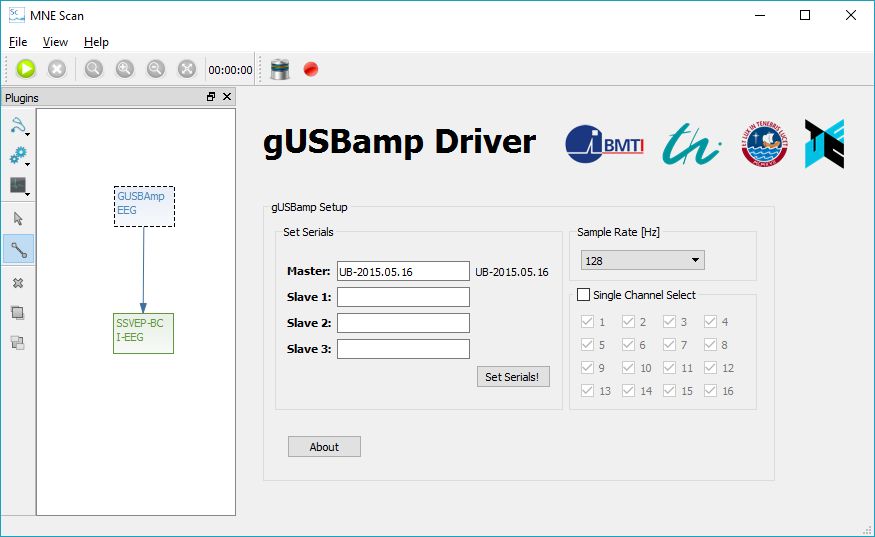Click the database icon in the toolbar

pos(280,69)
